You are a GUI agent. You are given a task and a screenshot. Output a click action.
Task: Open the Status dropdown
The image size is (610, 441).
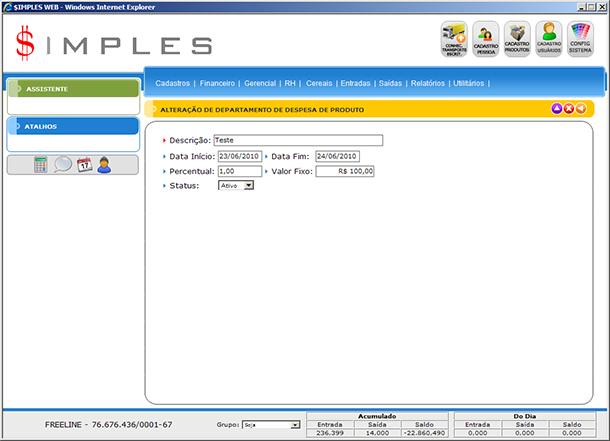236,185
